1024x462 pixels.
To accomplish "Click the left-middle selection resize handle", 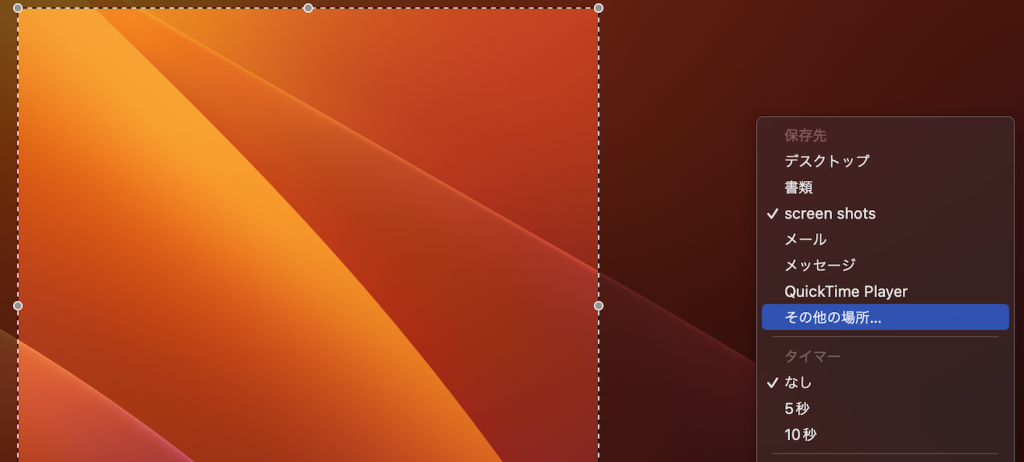I will coord(18,306).
